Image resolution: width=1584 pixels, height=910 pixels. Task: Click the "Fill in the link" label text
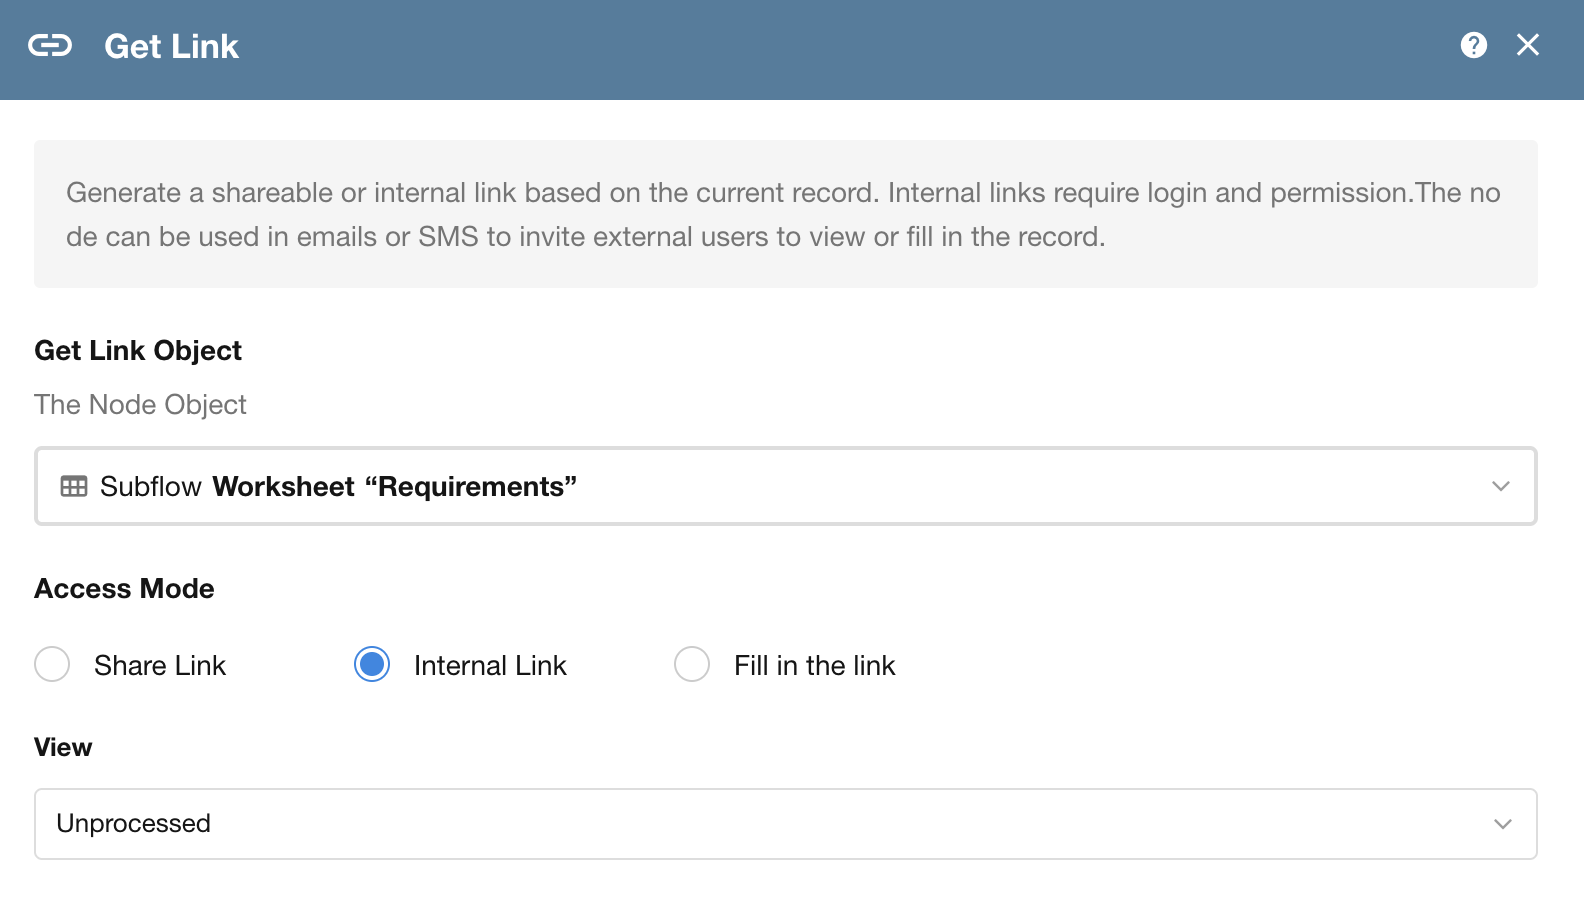tap(814, 666)
